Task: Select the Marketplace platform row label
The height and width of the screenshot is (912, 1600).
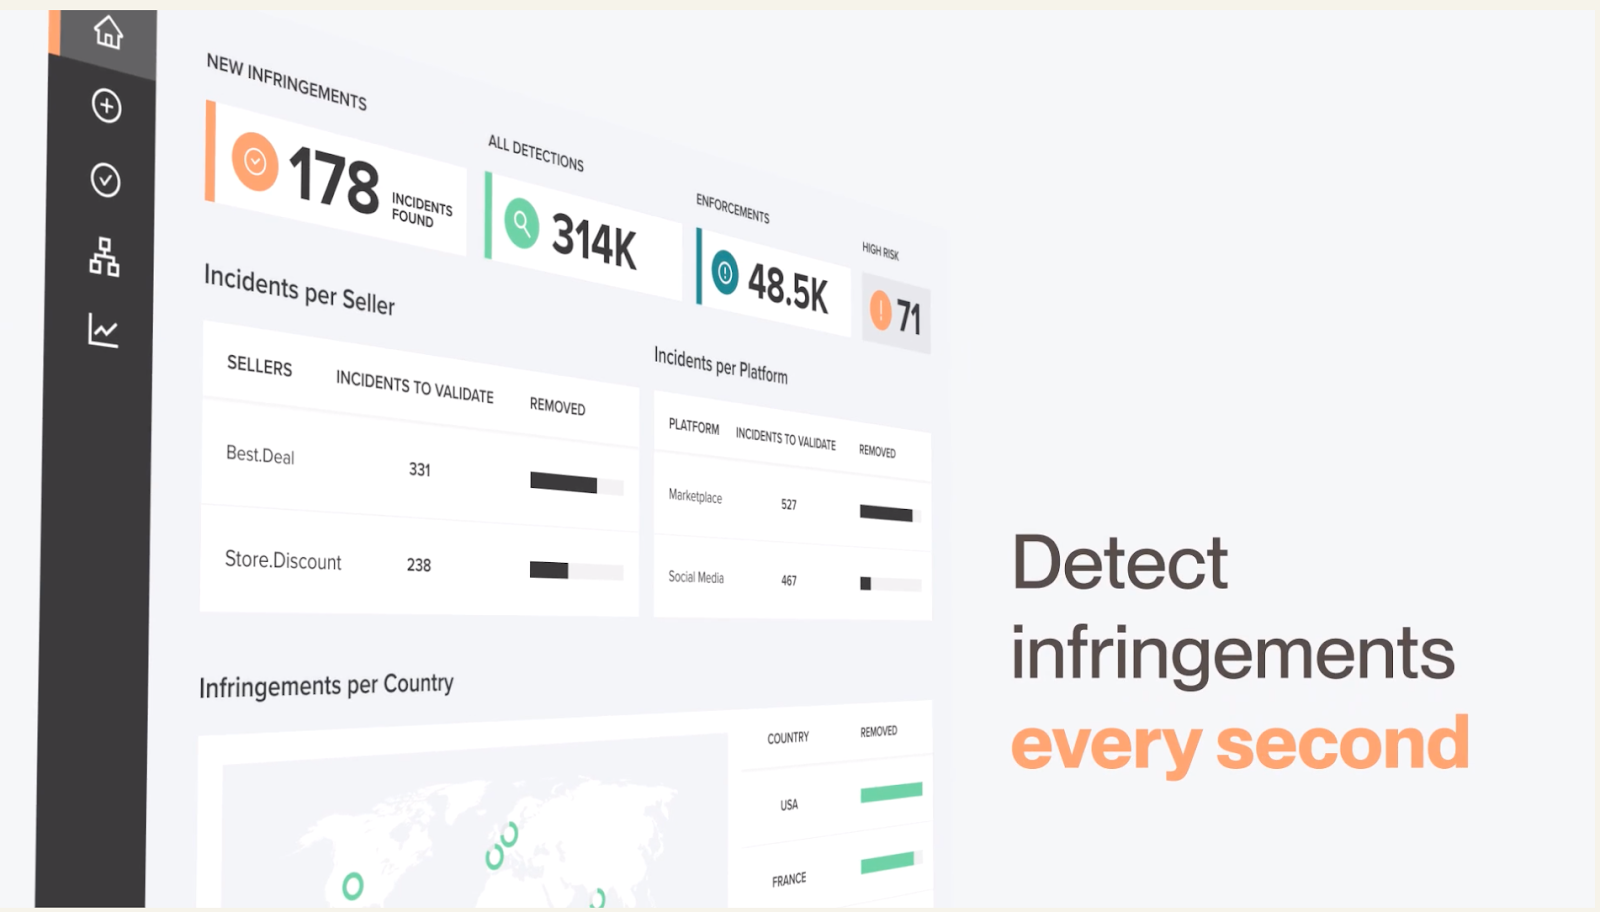Action: tap(695, 496)
